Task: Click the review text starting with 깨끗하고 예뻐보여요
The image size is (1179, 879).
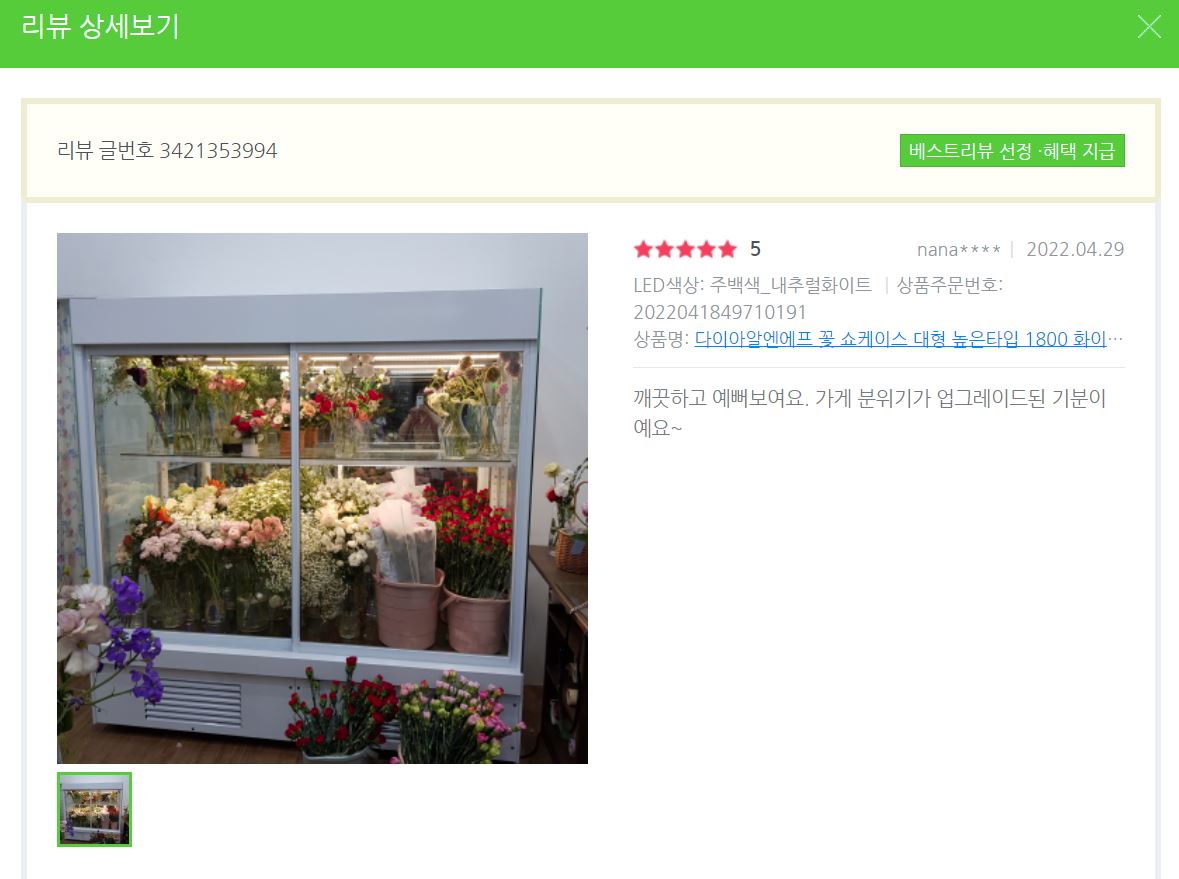Action: click(870, 413)
